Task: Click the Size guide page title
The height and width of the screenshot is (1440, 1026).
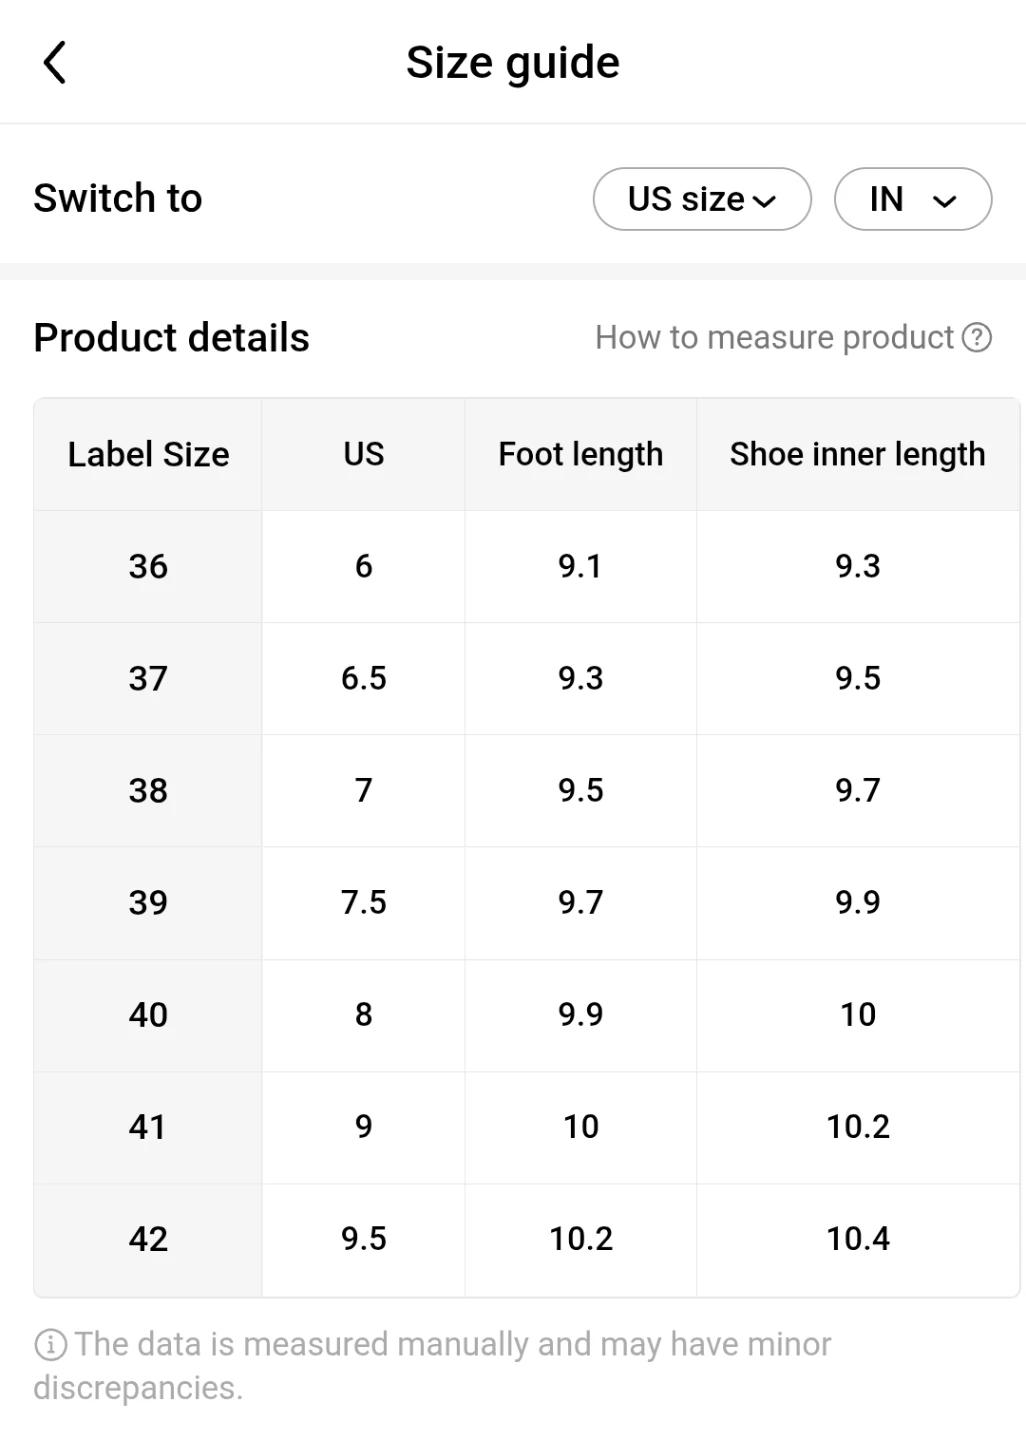Action: (512, 62)
